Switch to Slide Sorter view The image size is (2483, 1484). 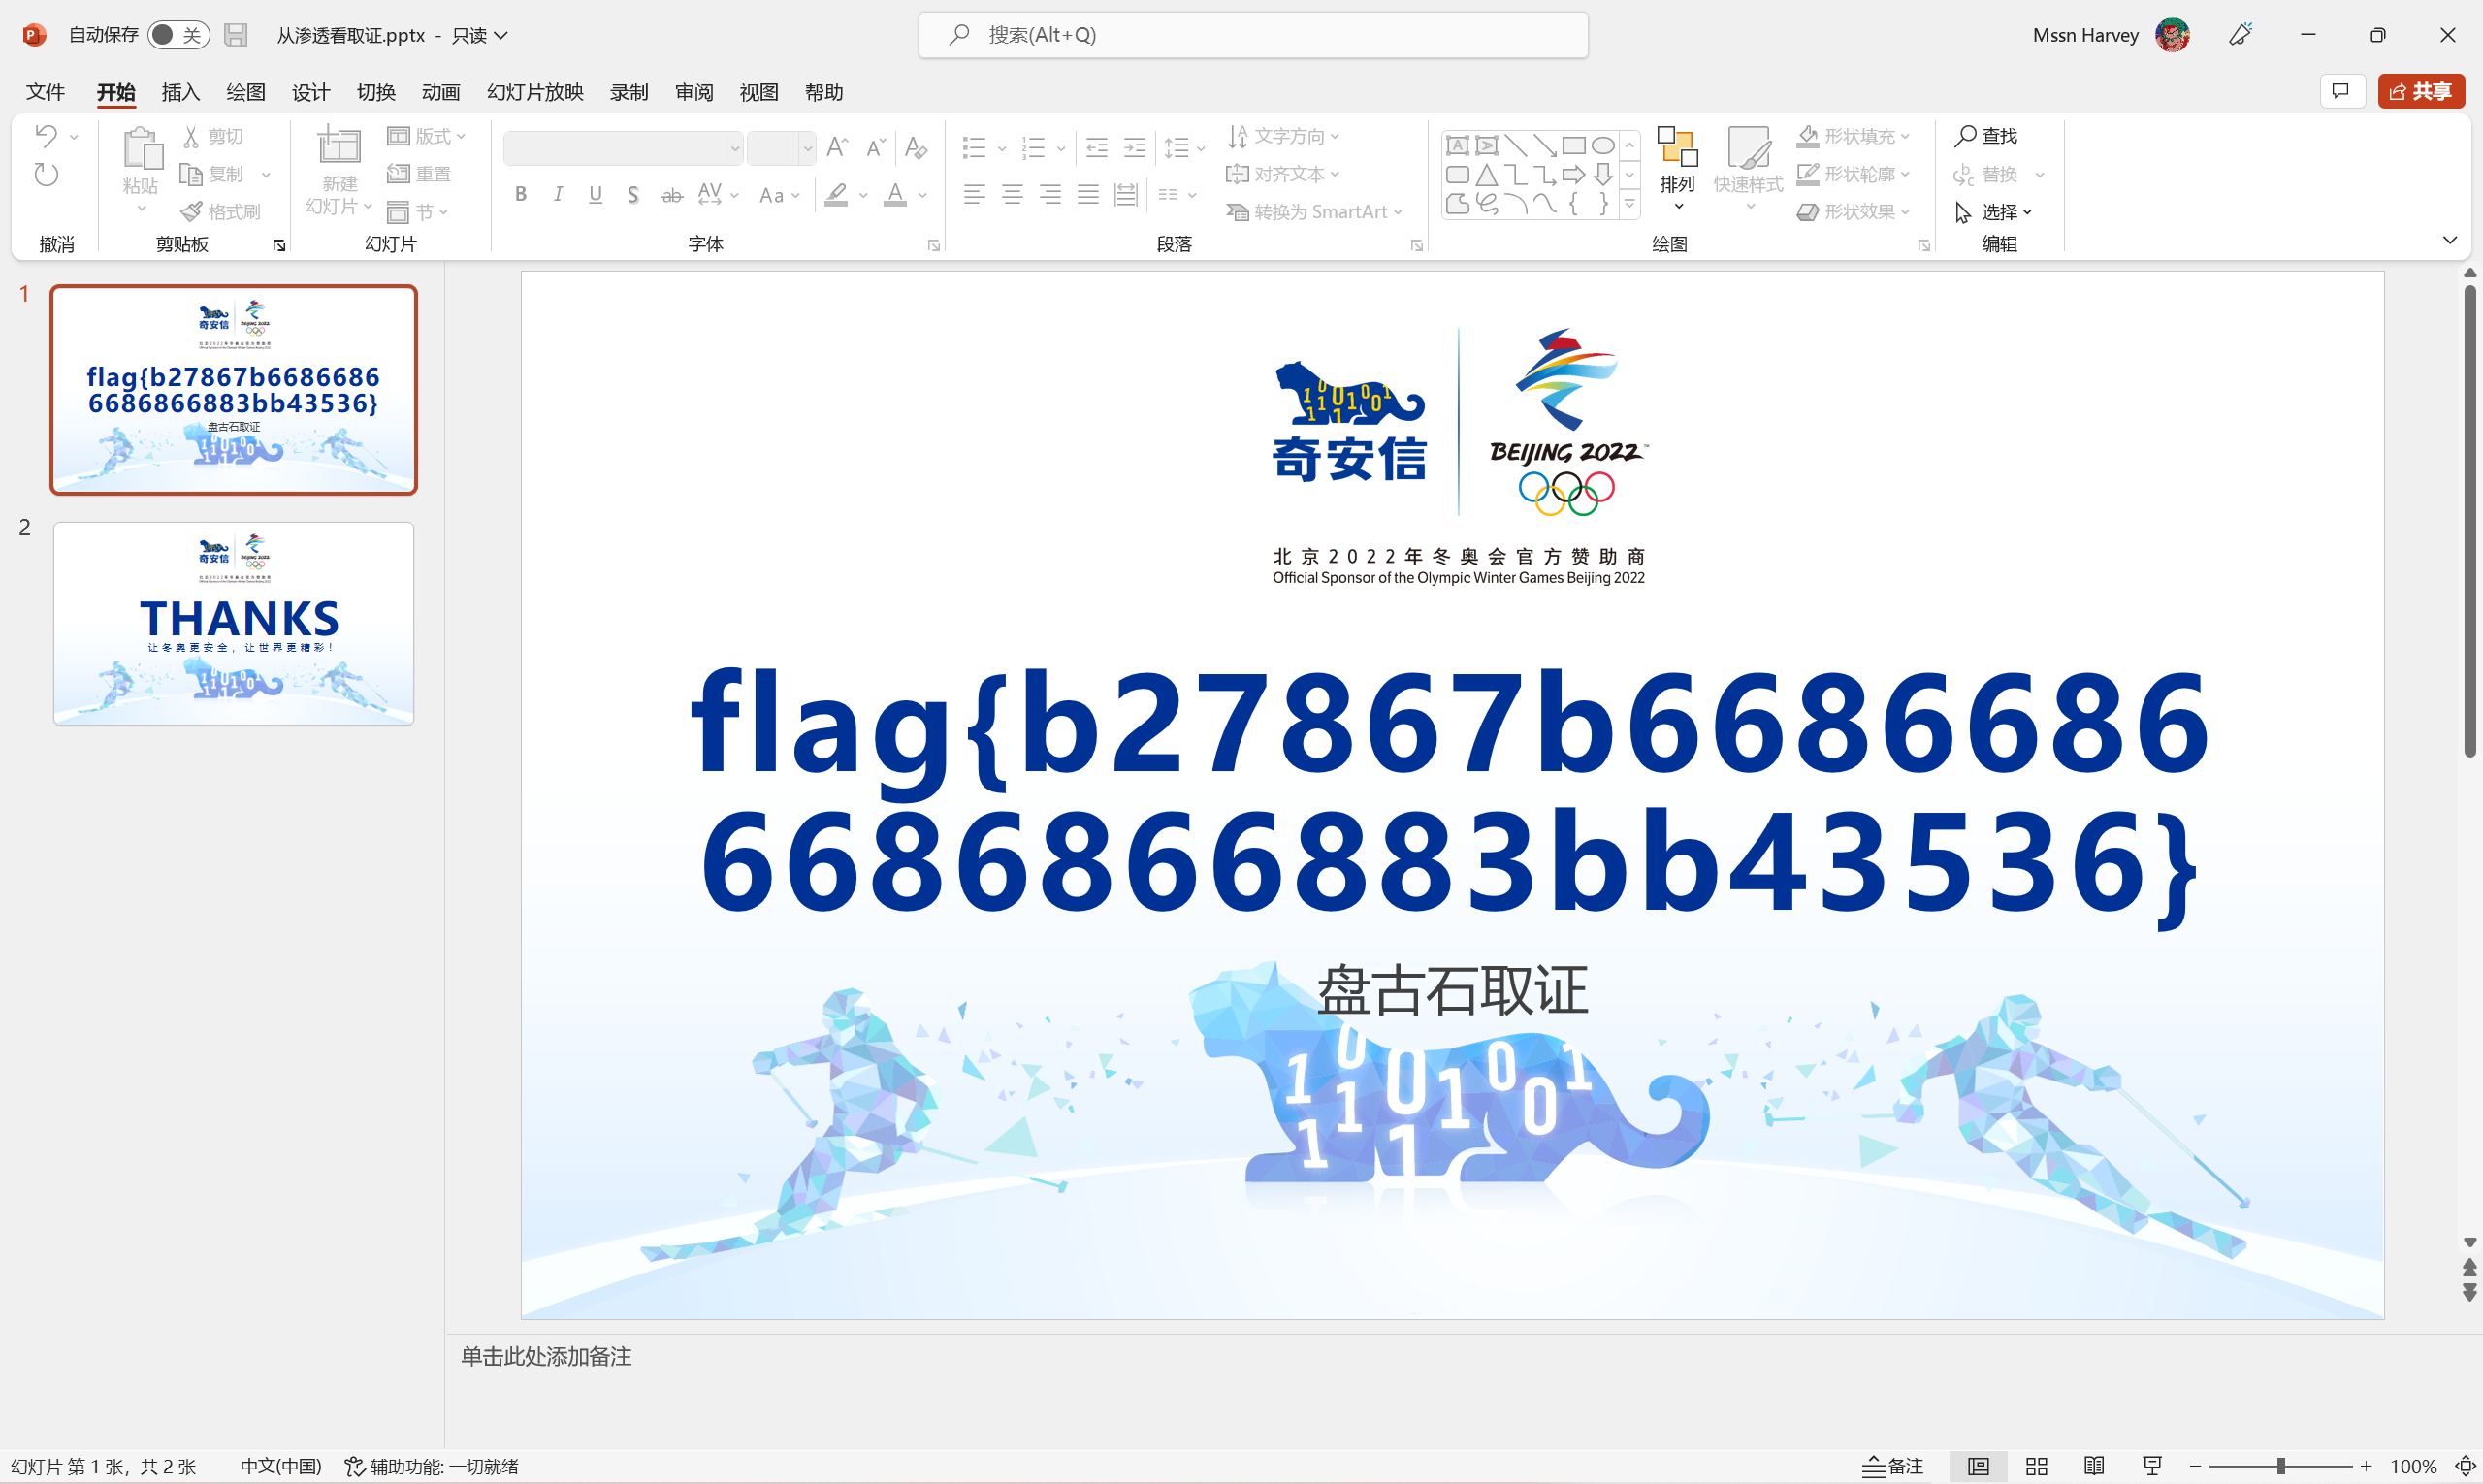[2037, 1466]
